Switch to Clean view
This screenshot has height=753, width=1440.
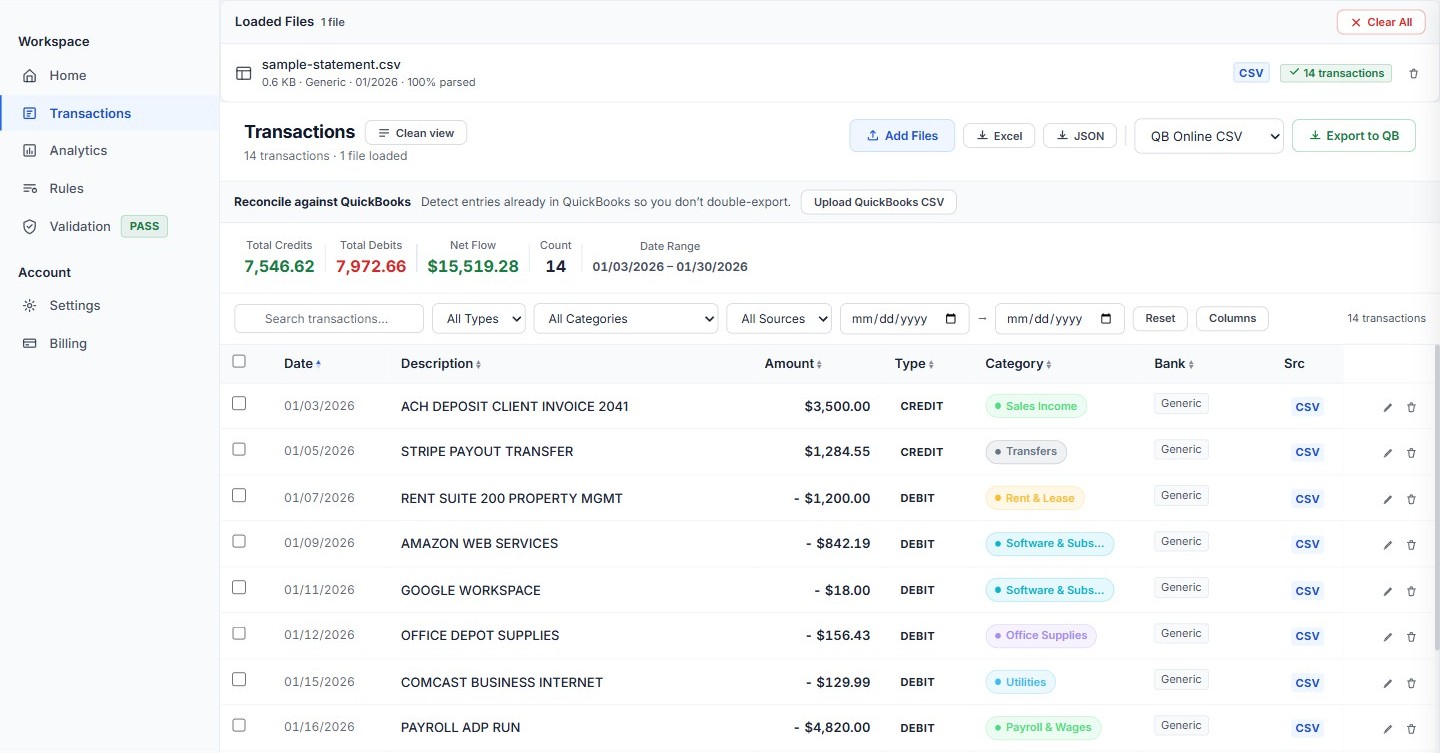pos(416,133)
